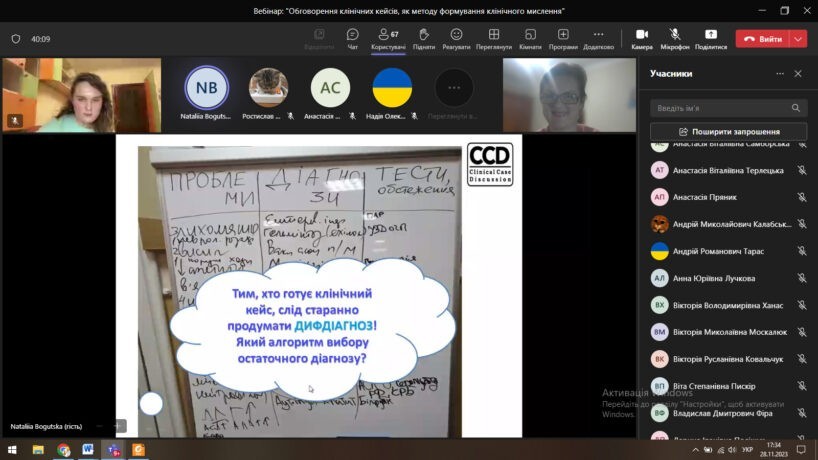Click the Поділитися share screen icon
This screenshot has width=818, height=460.
point(710,38)
